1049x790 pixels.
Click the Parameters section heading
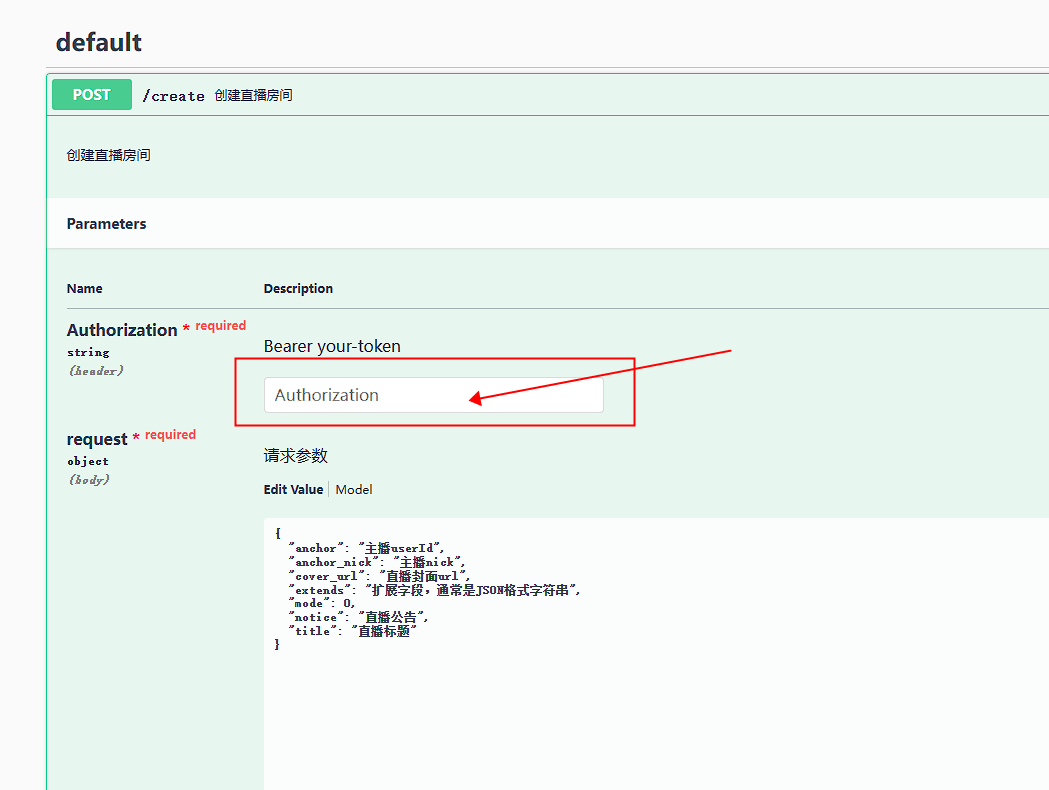click(x=106, y=224)
